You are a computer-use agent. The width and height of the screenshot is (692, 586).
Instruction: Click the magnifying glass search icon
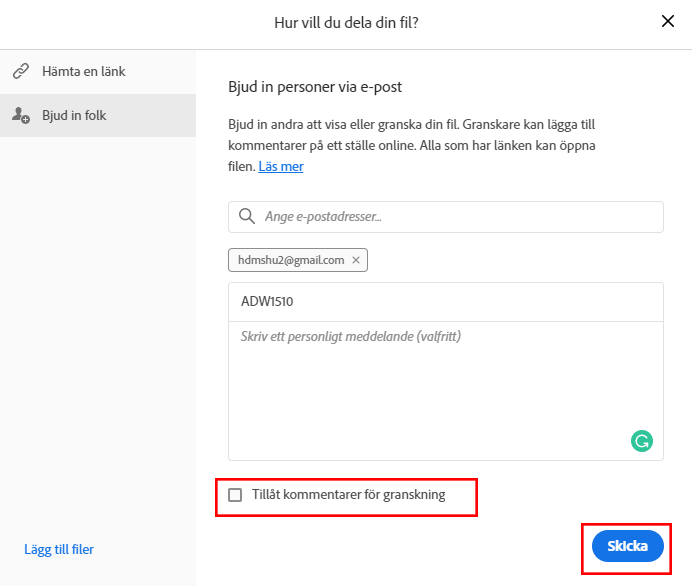coord(246,217)
